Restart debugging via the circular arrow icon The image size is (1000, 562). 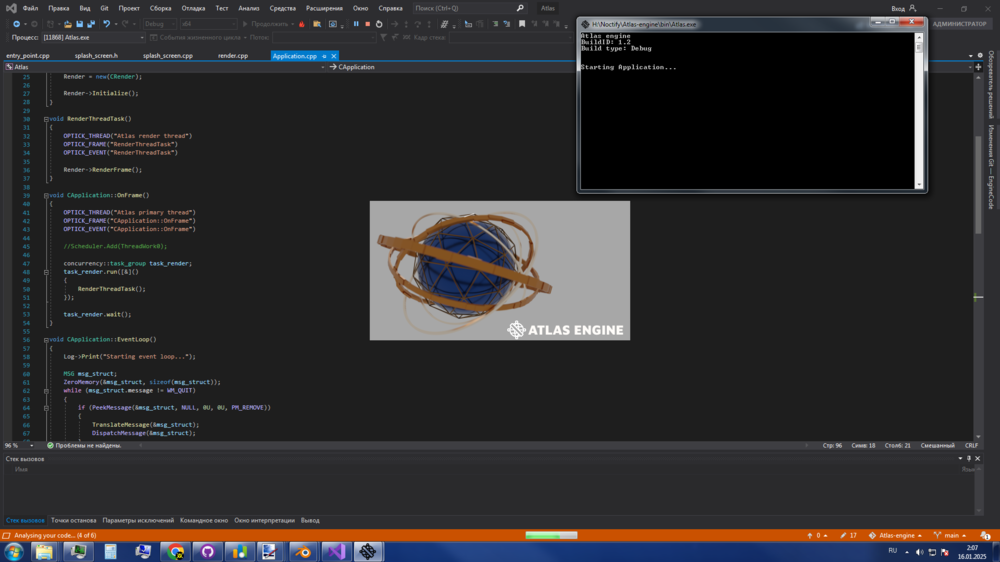[379, 24]
